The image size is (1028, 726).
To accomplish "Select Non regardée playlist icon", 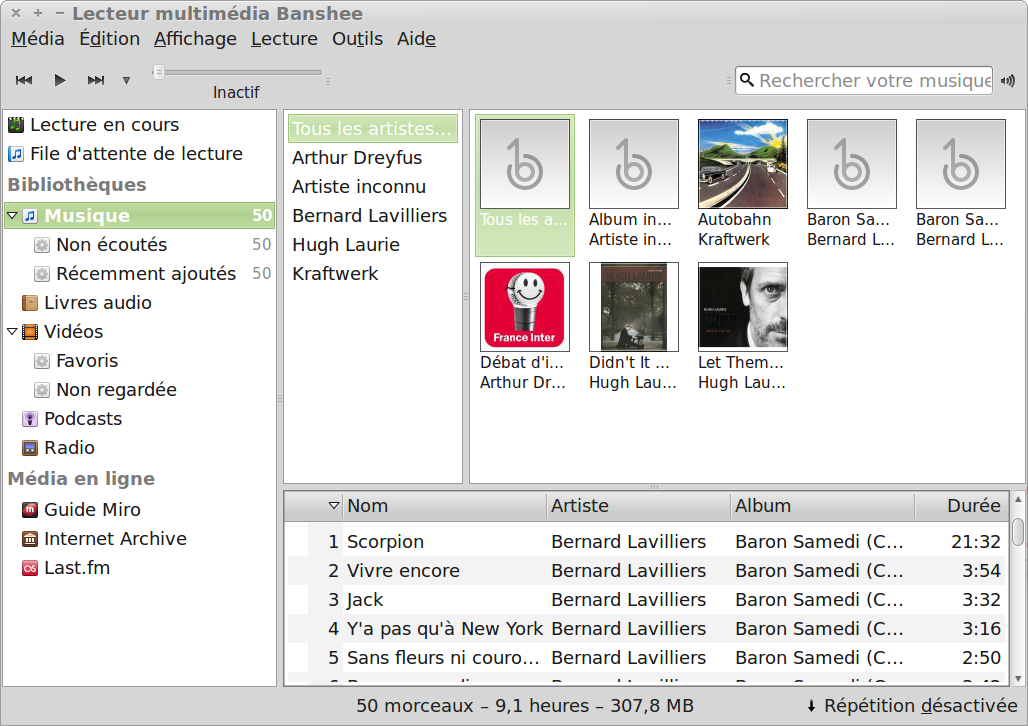I will pyautogui.click(x=42, y=390).
